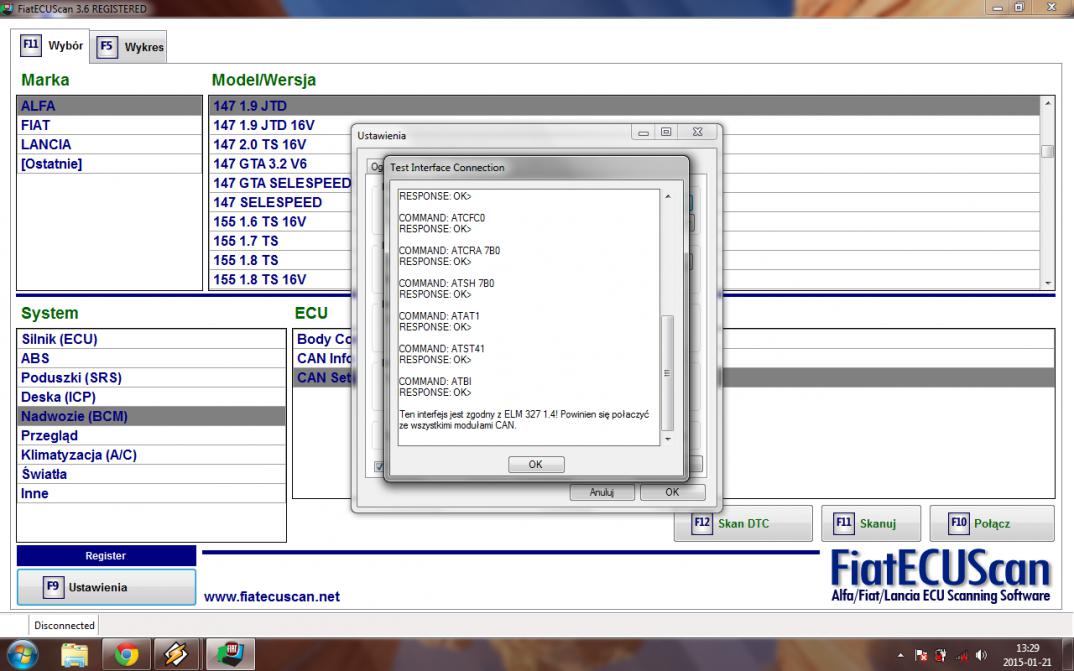
Task: Click the Register button
Action: [106, 555]
